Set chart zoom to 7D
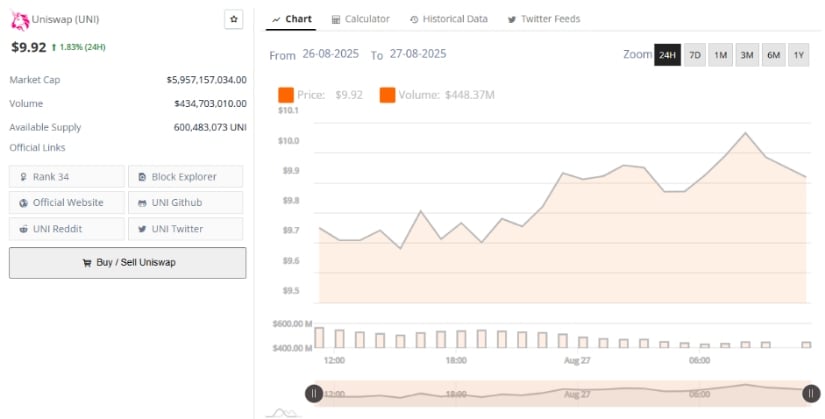 695,55
